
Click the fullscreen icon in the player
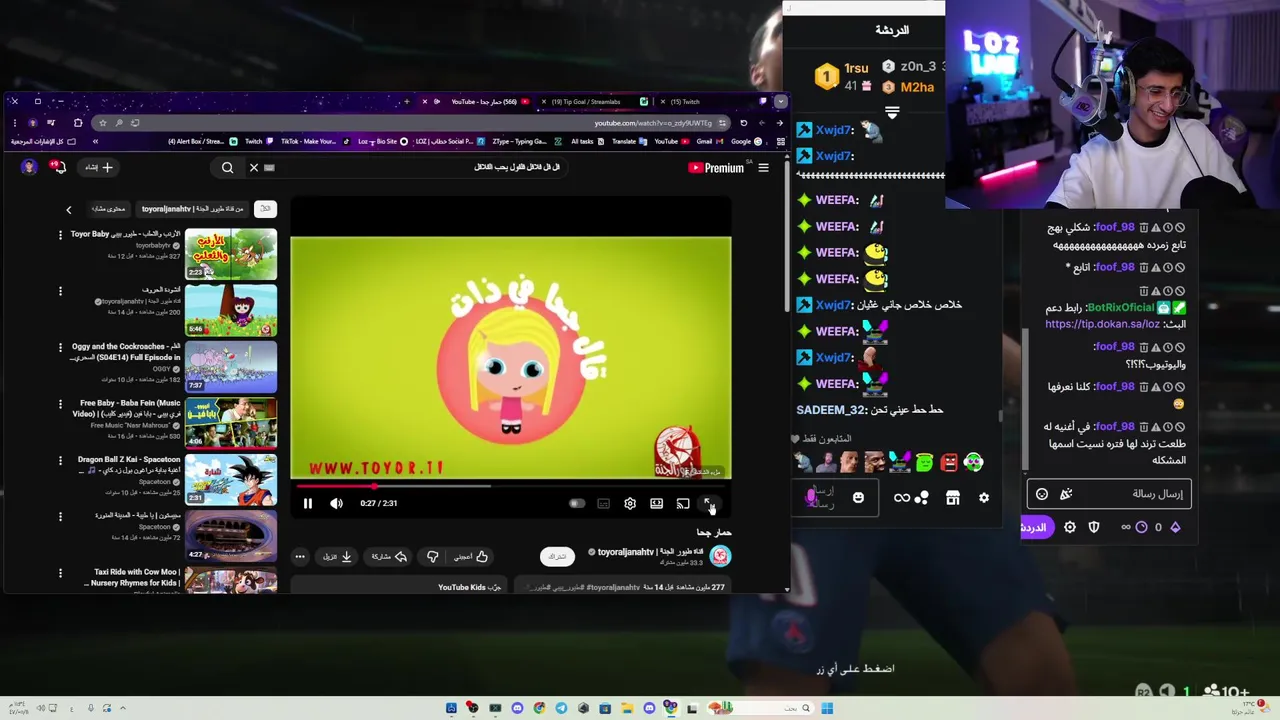pos(708,503)
